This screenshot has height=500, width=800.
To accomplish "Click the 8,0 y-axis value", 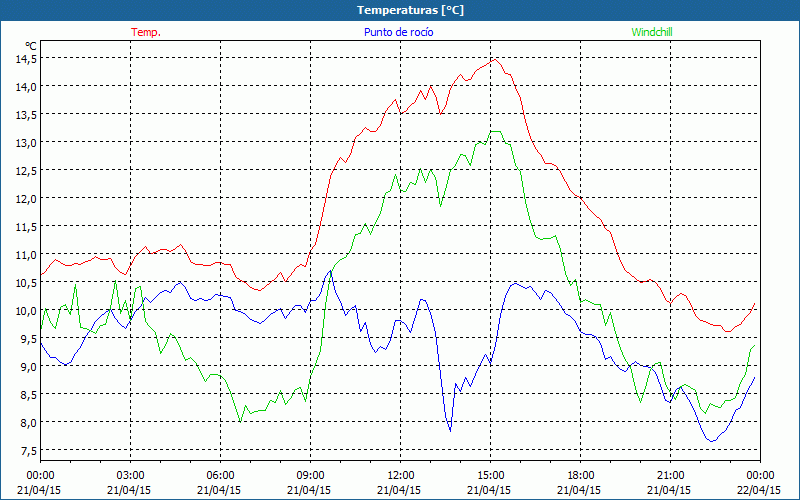I will [29, 423].
